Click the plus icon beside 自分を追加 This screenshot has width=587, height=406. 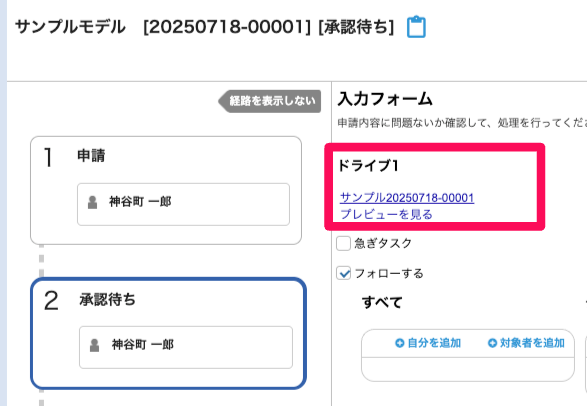(399, 343)
